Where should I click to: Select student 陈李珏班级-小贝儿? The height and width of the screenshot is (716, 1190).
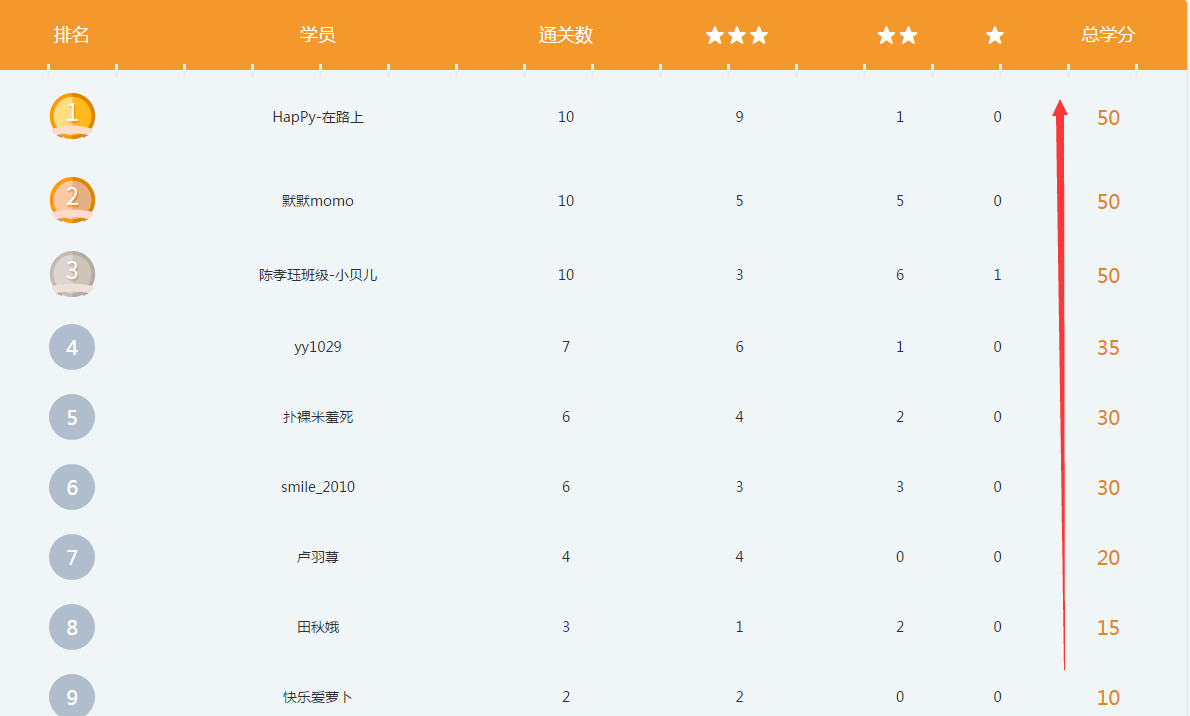click(x=318, y=275)
